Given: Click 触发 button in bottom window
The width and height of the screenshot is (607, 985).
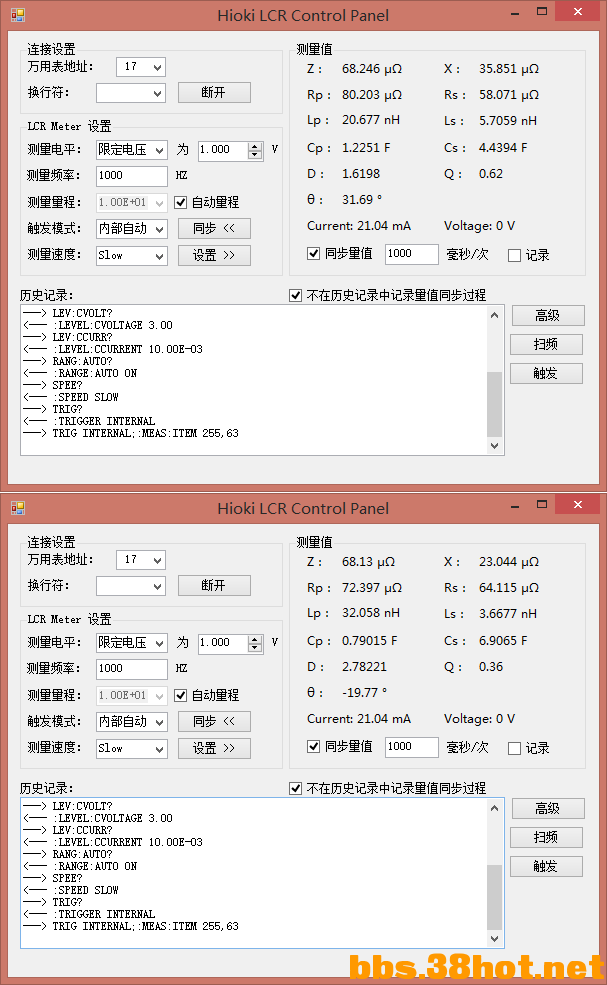Looking at the screenshot, I should (547, 866).
